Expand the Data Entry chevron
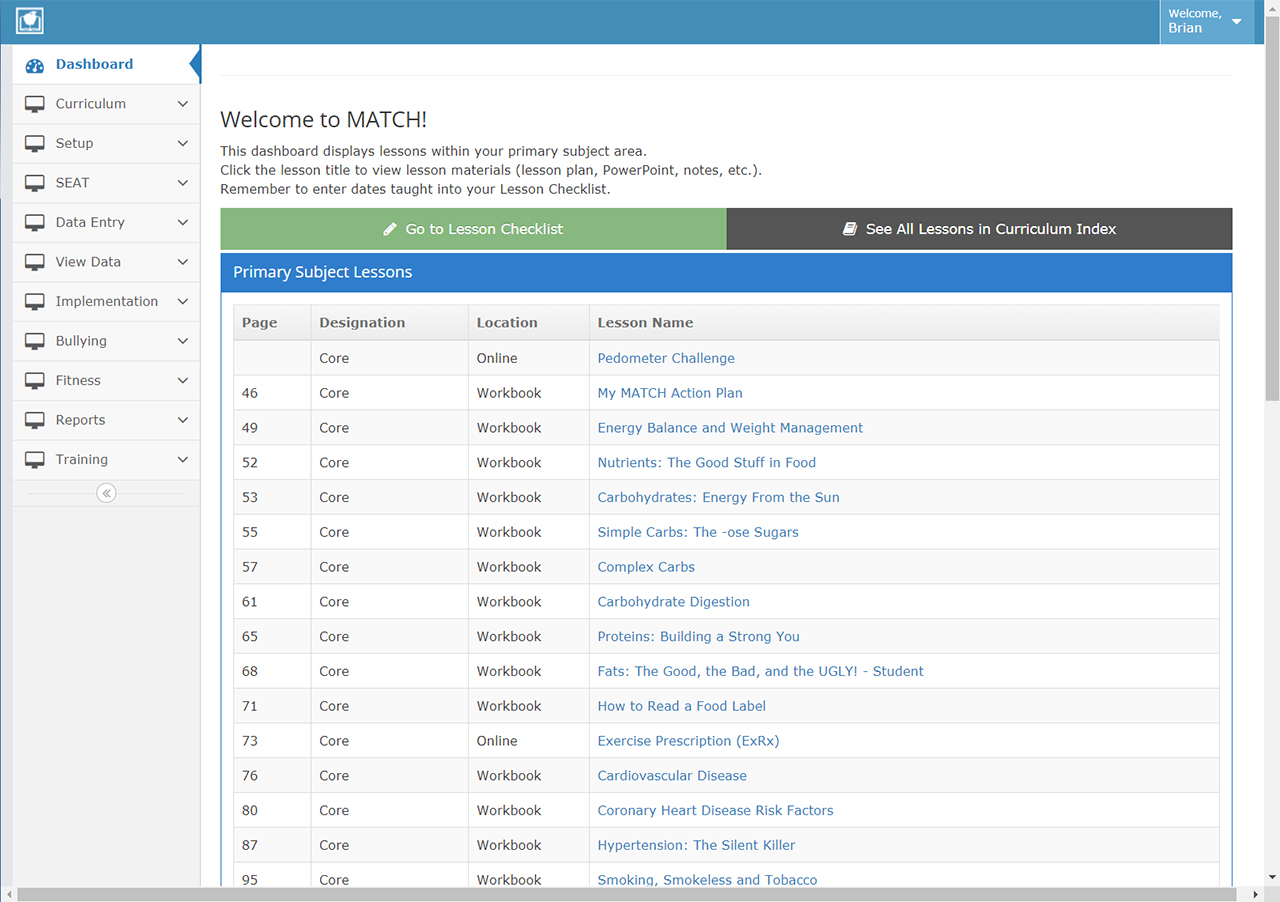 [182, 223]
